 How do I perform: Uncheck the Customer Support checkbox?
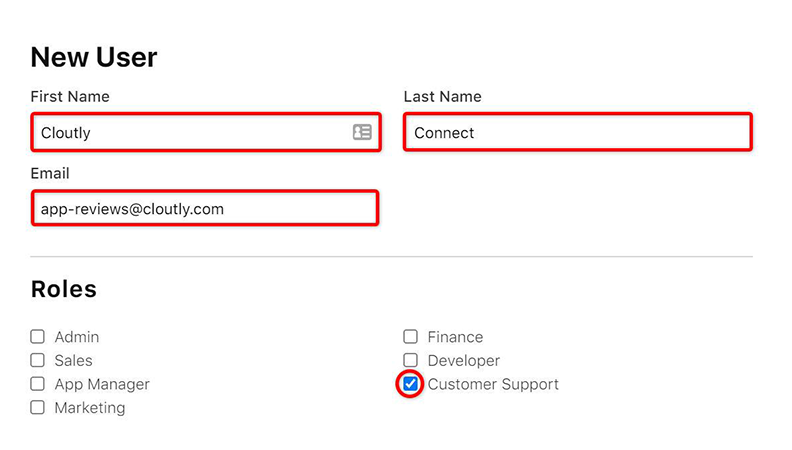click(410, 384)
